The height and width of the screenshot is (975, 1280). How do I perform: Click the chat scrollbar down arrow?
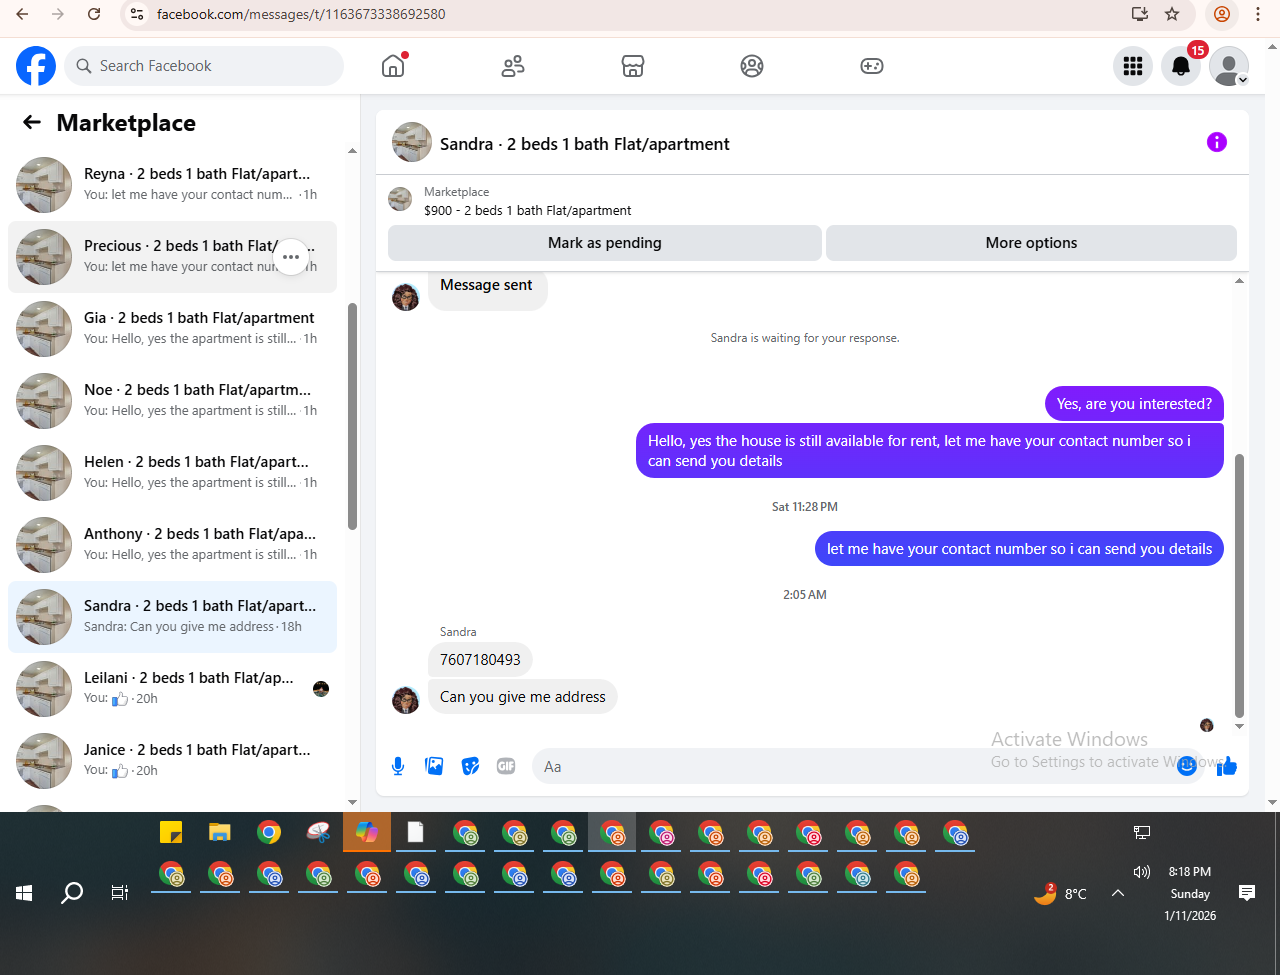[1240, 727]
